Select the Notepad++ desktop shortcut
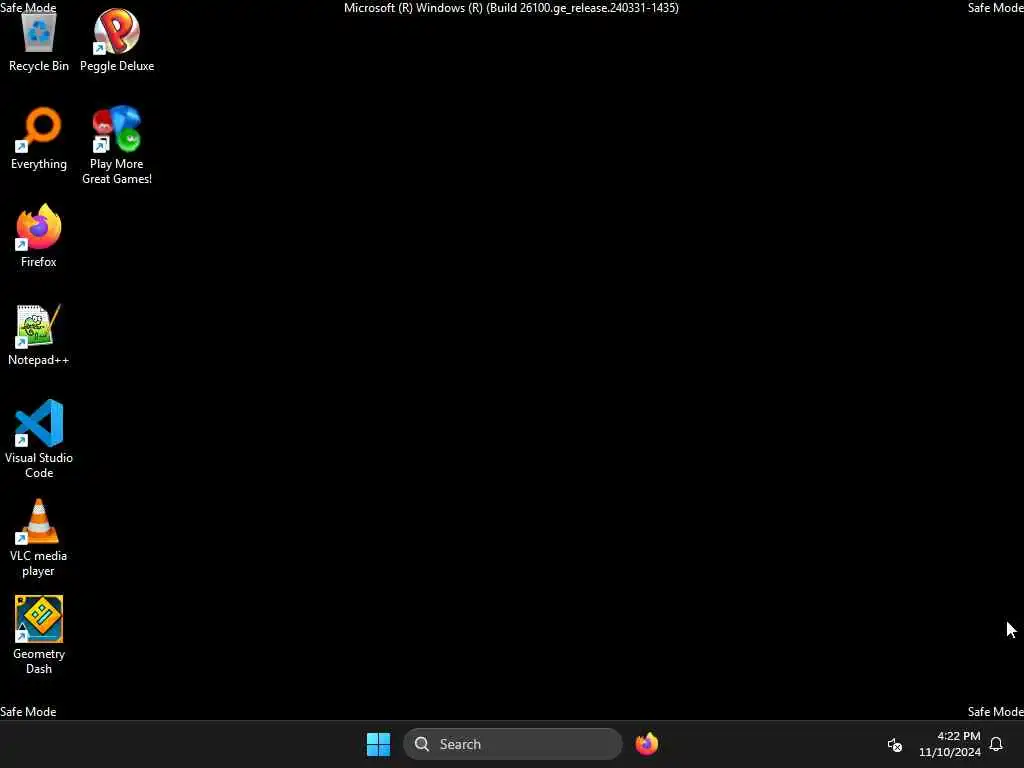 39,334
